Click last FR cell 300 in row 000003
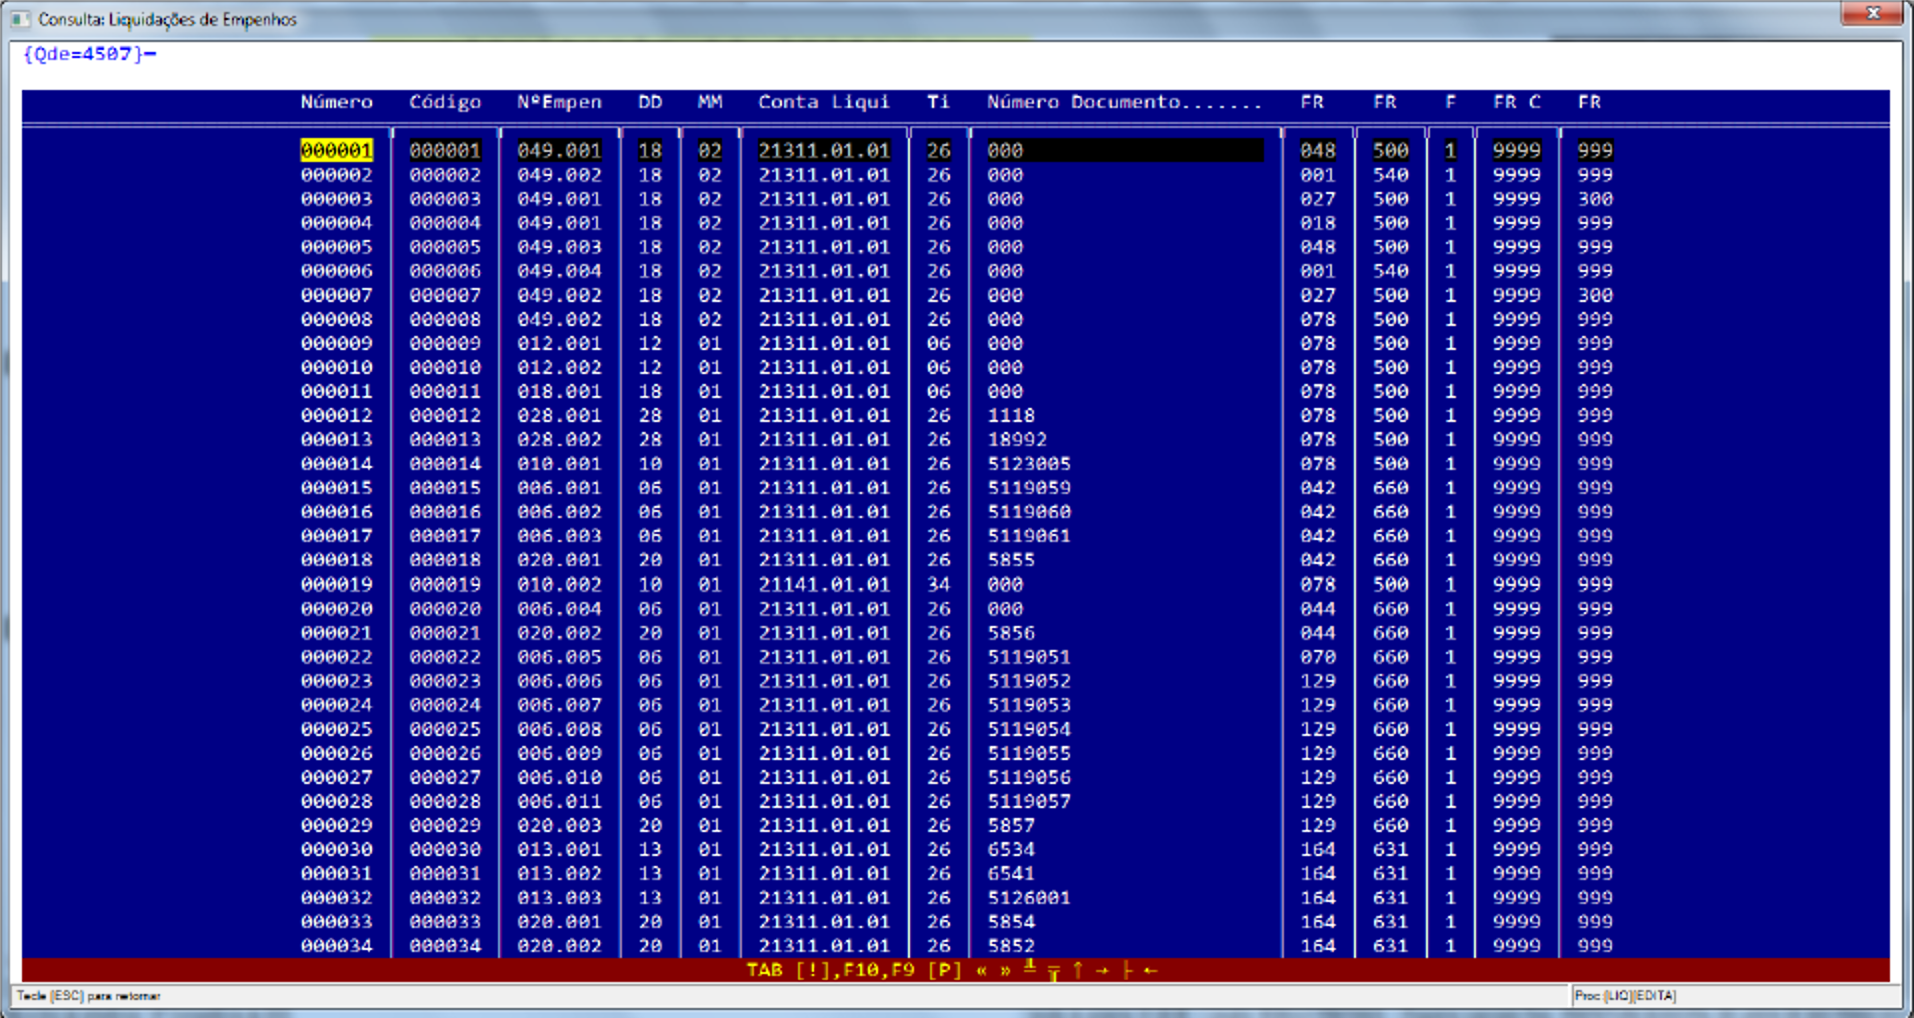1914x1018 pixels. click(1595, 199)
